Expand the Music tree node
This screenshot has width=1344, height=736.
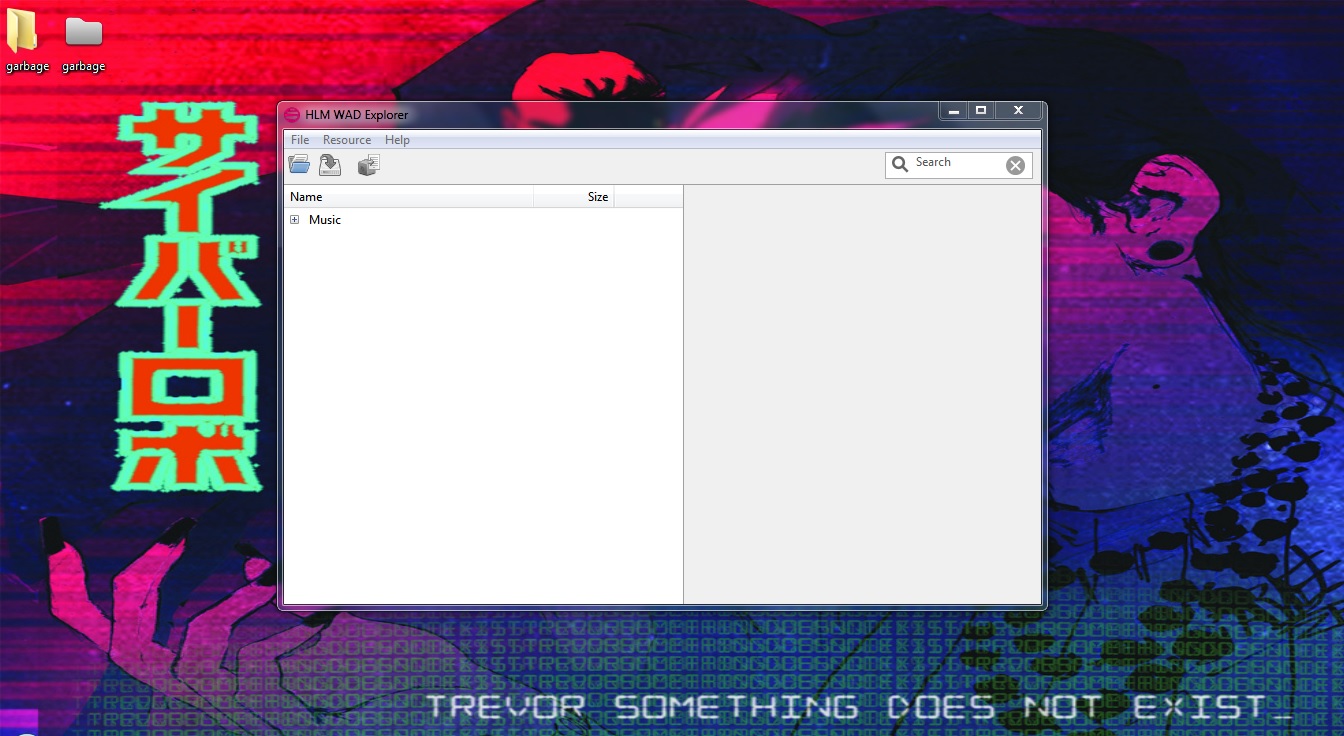point(295,220)
